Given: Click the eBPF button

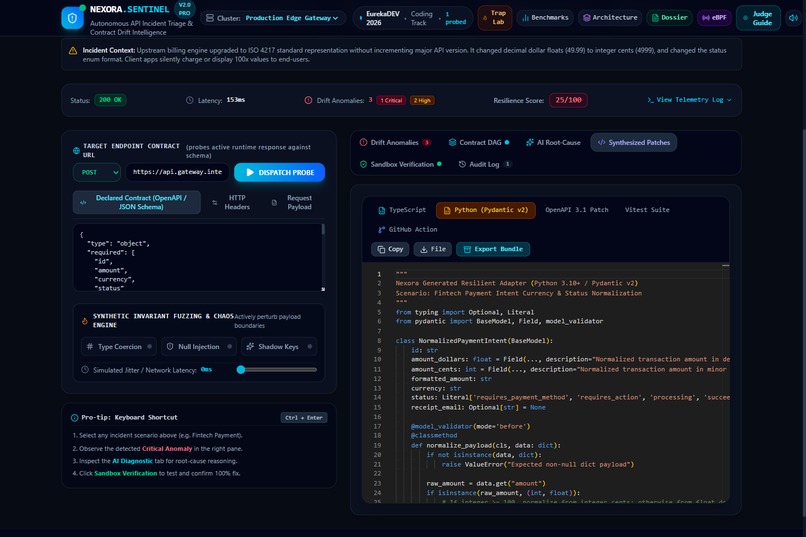Looking at the screenshot, I should pyautogui.click(x=714, y=17).
